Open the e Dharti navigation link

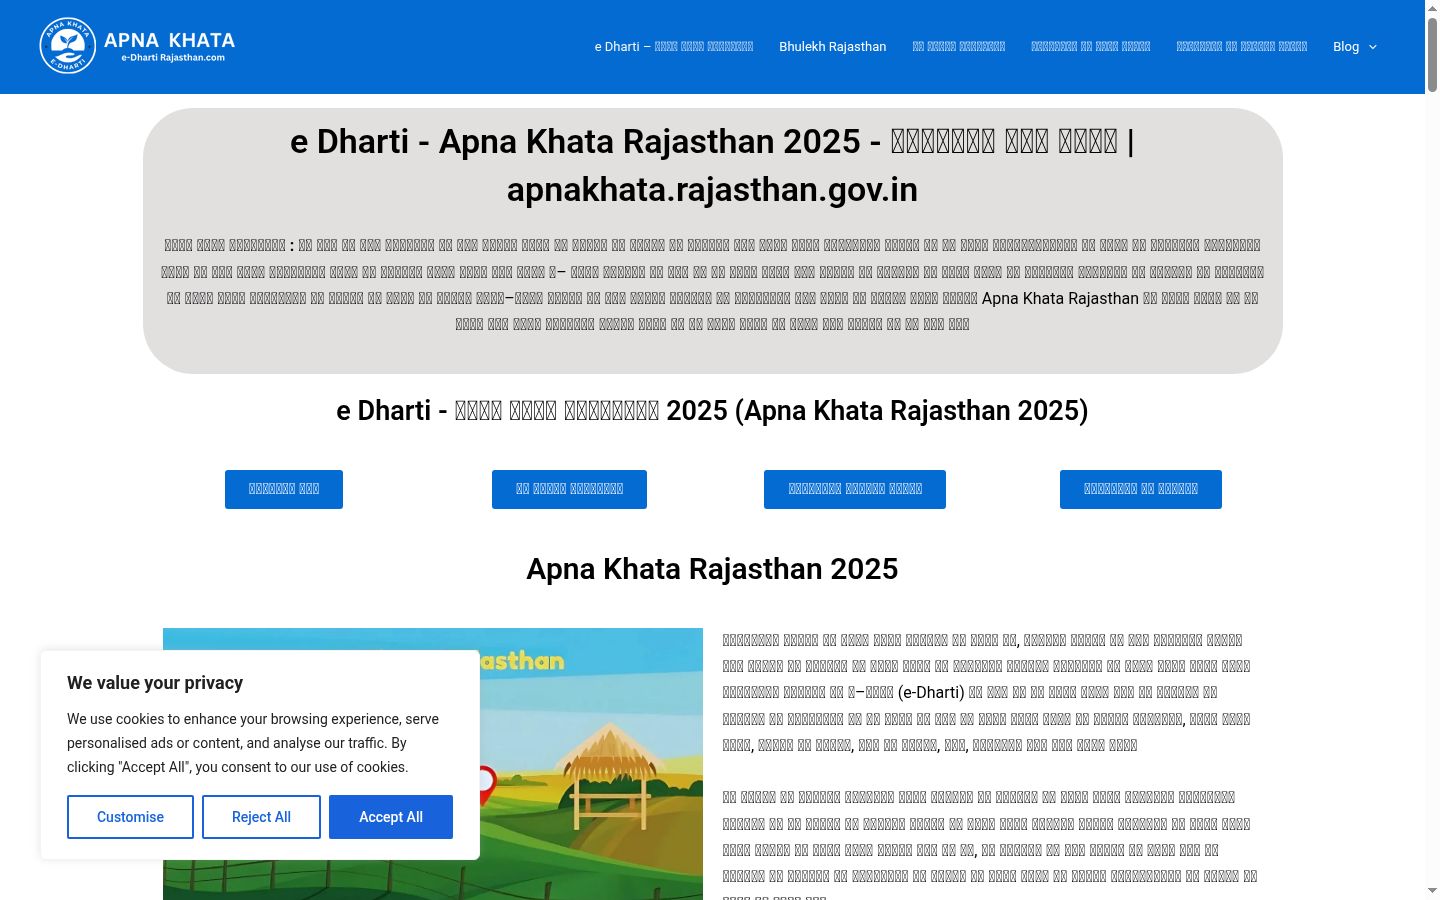point(674,47)
